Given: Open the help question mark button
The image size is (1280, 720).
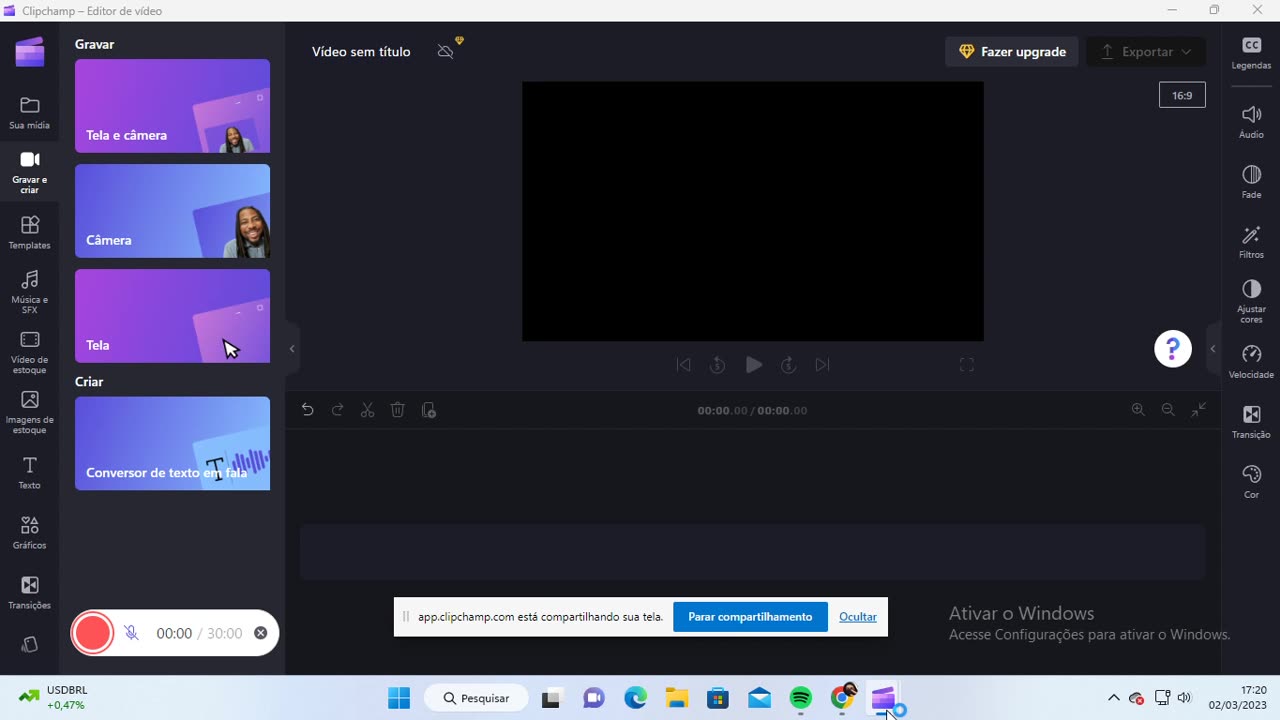Looking at the screenshot, I should point(1173,349).
